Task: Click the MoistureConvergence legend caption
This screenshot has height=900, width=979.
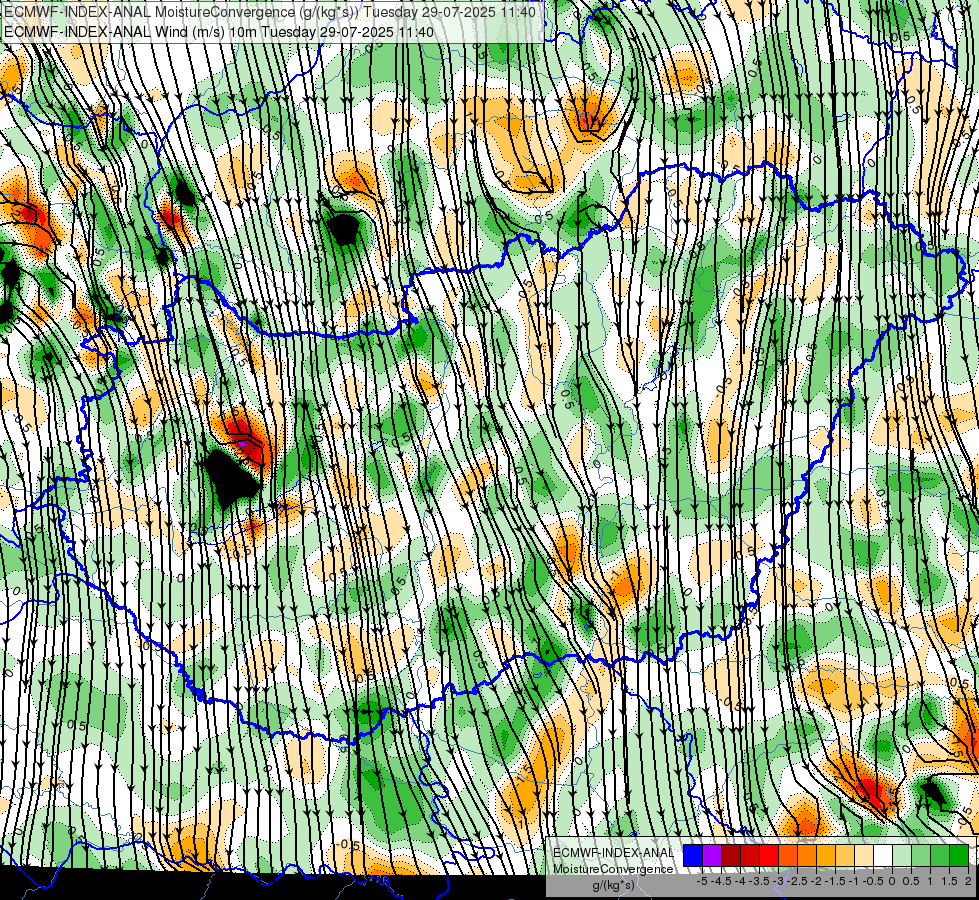Action: pyautogui.click(x=613, y=869)
